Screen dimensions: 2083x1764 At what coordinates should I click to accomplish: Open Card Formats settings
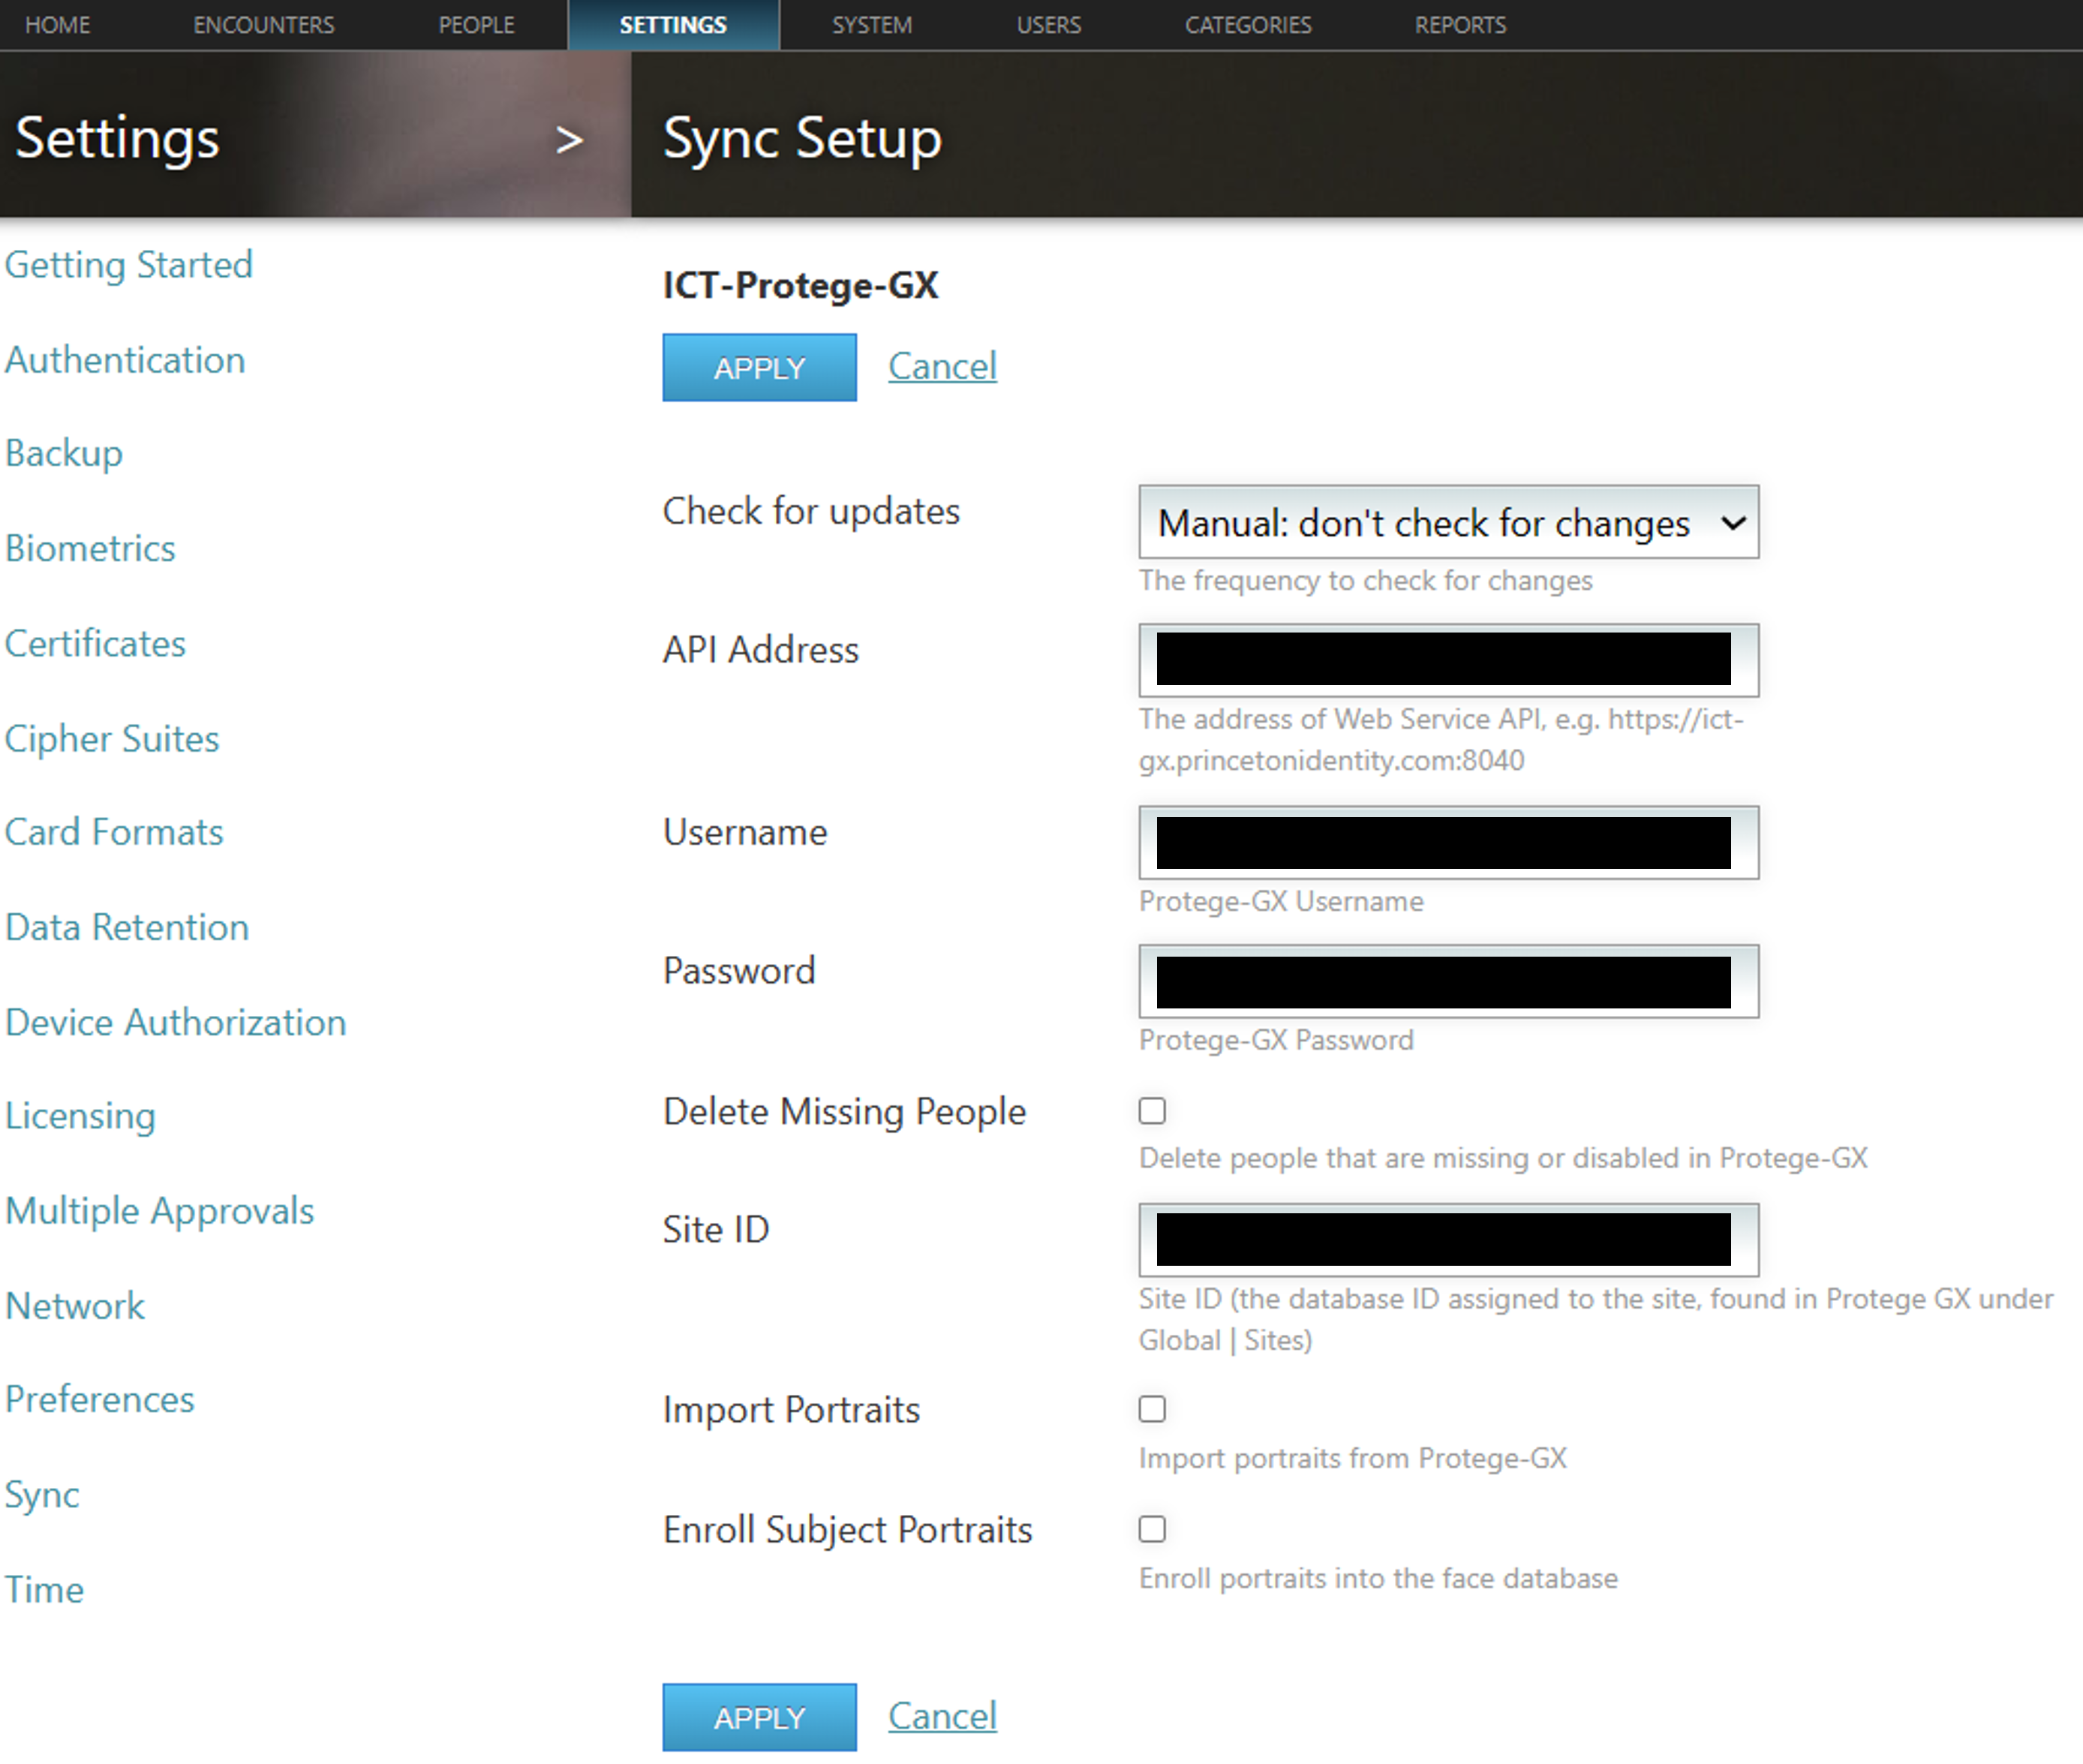[x=114, y=832]
